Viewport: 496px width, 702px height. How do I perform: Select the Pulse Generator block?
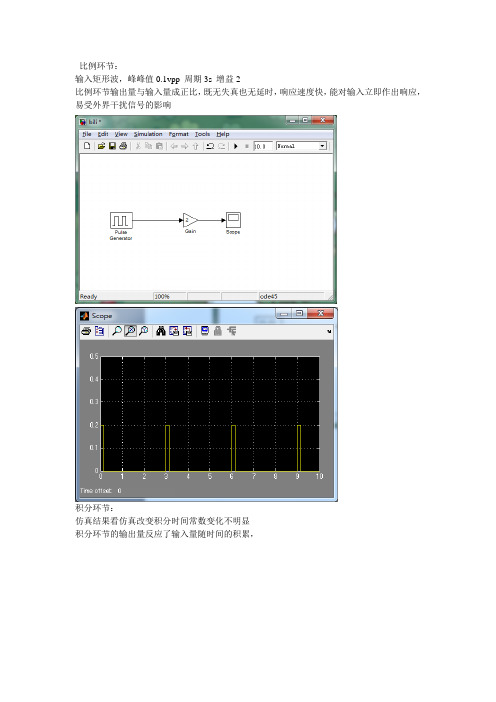coord(121,220)
